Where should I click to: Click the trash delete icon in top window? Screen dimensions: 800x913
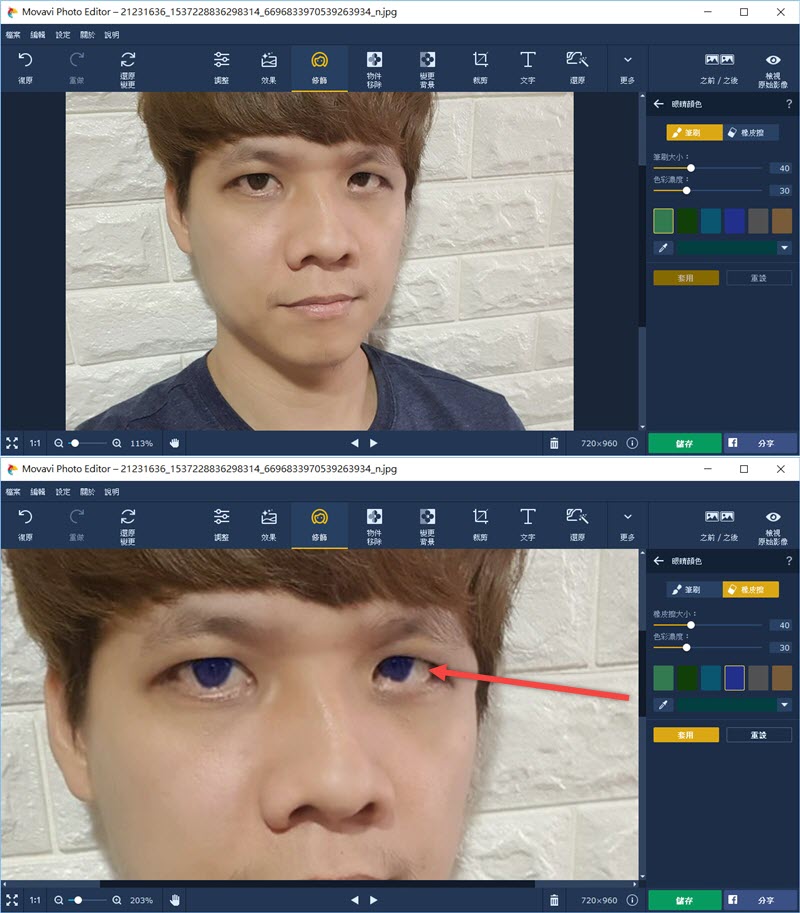(x=554, y=443)
